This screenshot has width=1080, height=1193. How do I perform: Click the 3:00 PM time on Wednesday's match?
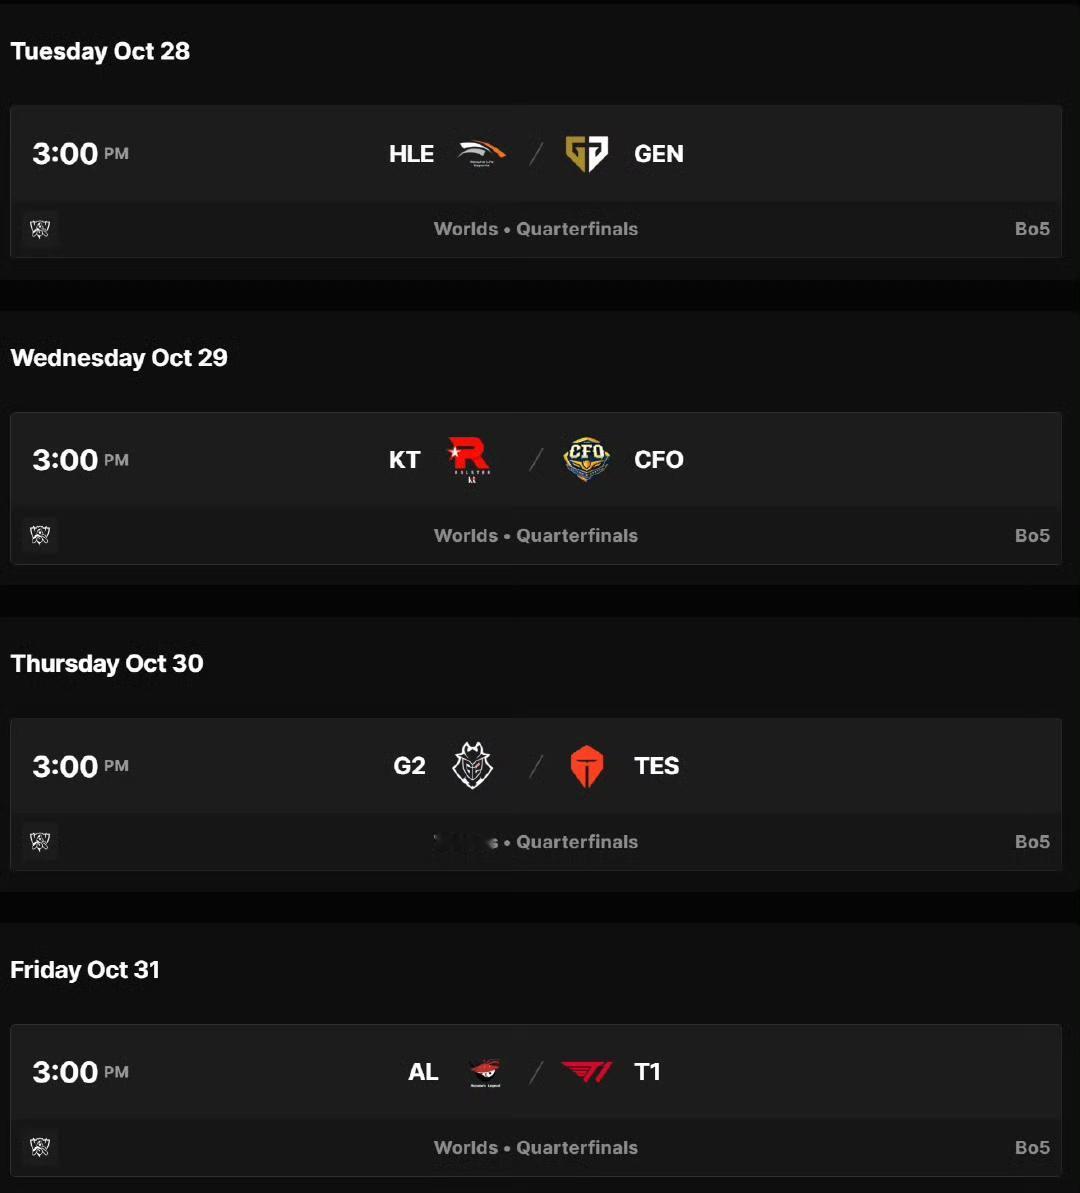(x=80, y=460)
